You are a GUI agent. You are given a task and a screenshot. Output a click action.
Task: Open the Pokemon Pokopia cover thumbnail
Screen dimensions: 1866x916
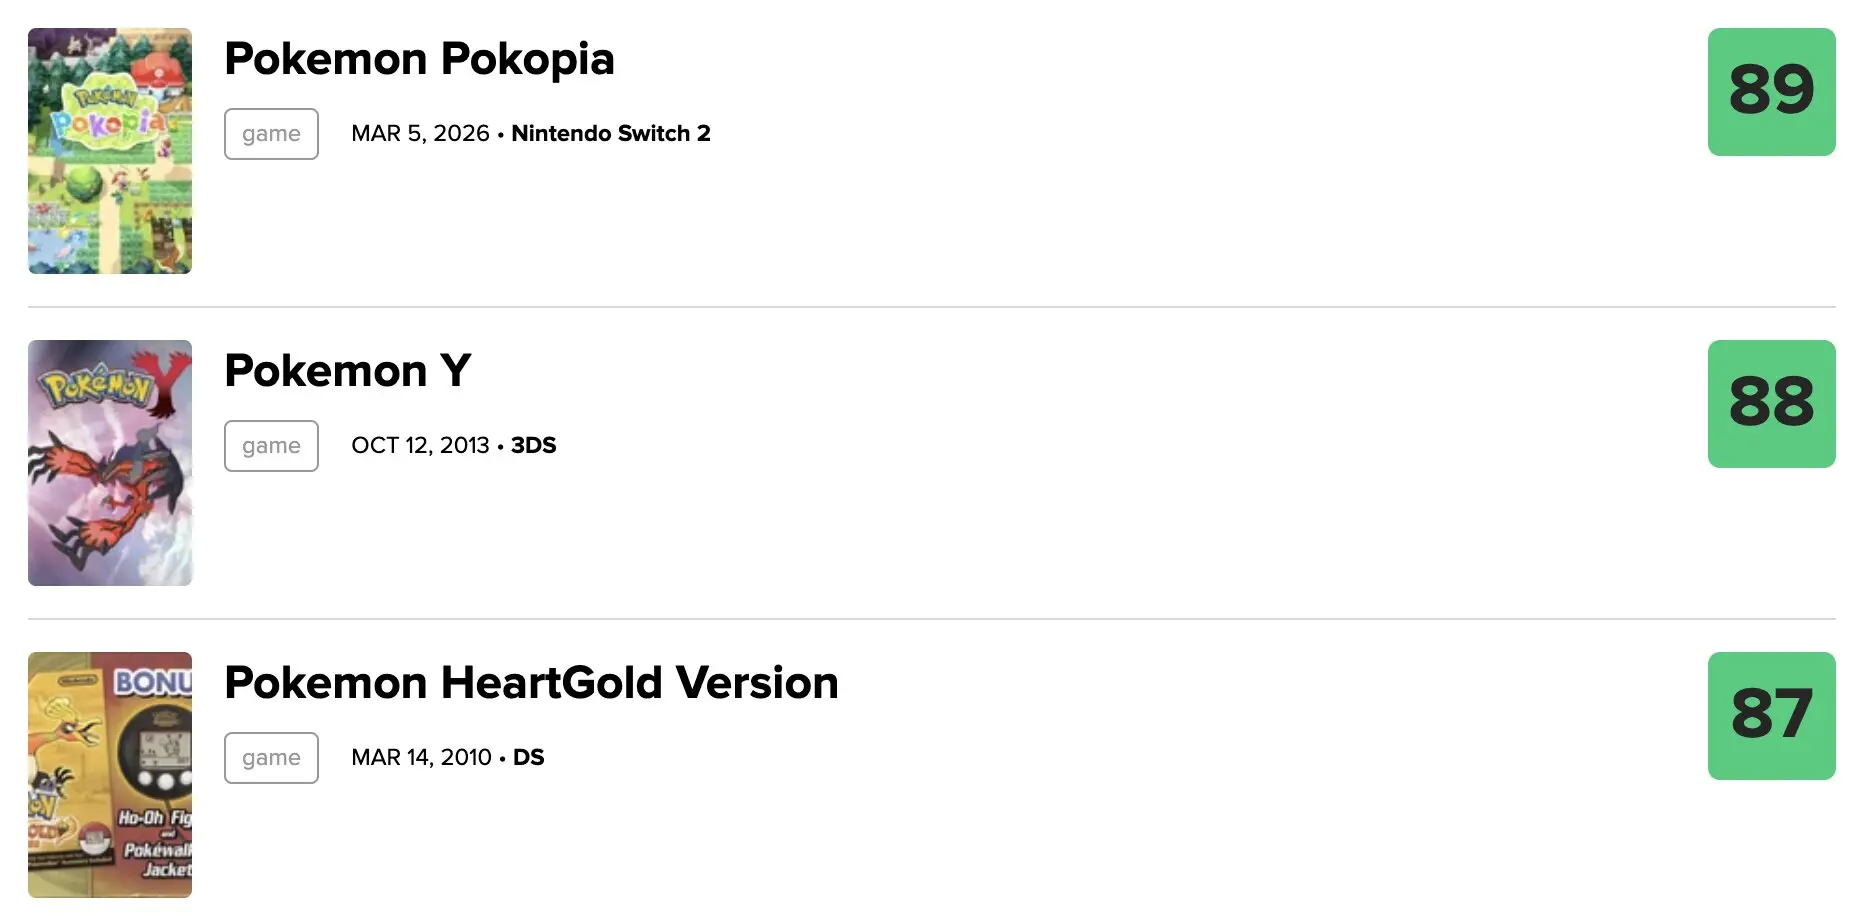pos(110,151)
